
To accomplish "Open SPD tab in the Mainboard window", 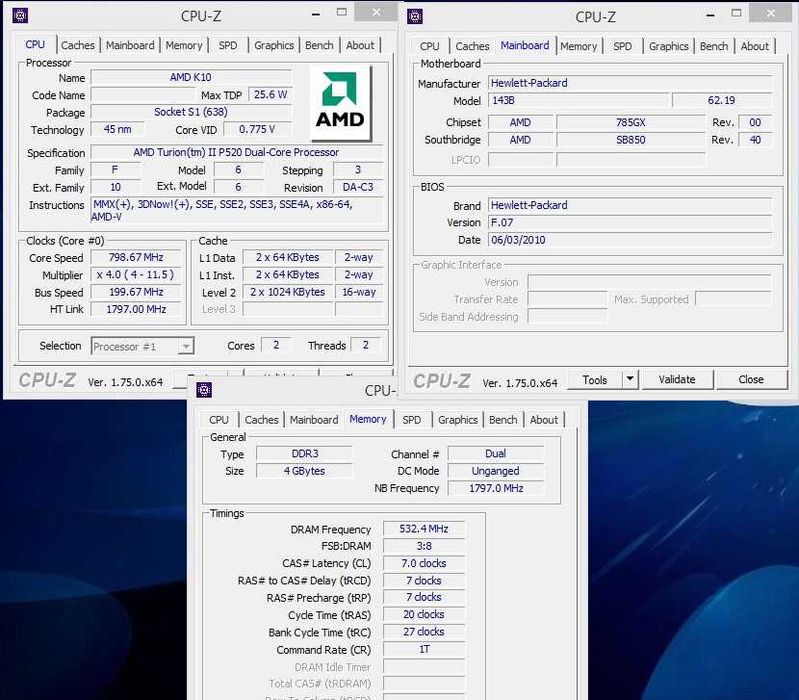I will pos(622,46).
